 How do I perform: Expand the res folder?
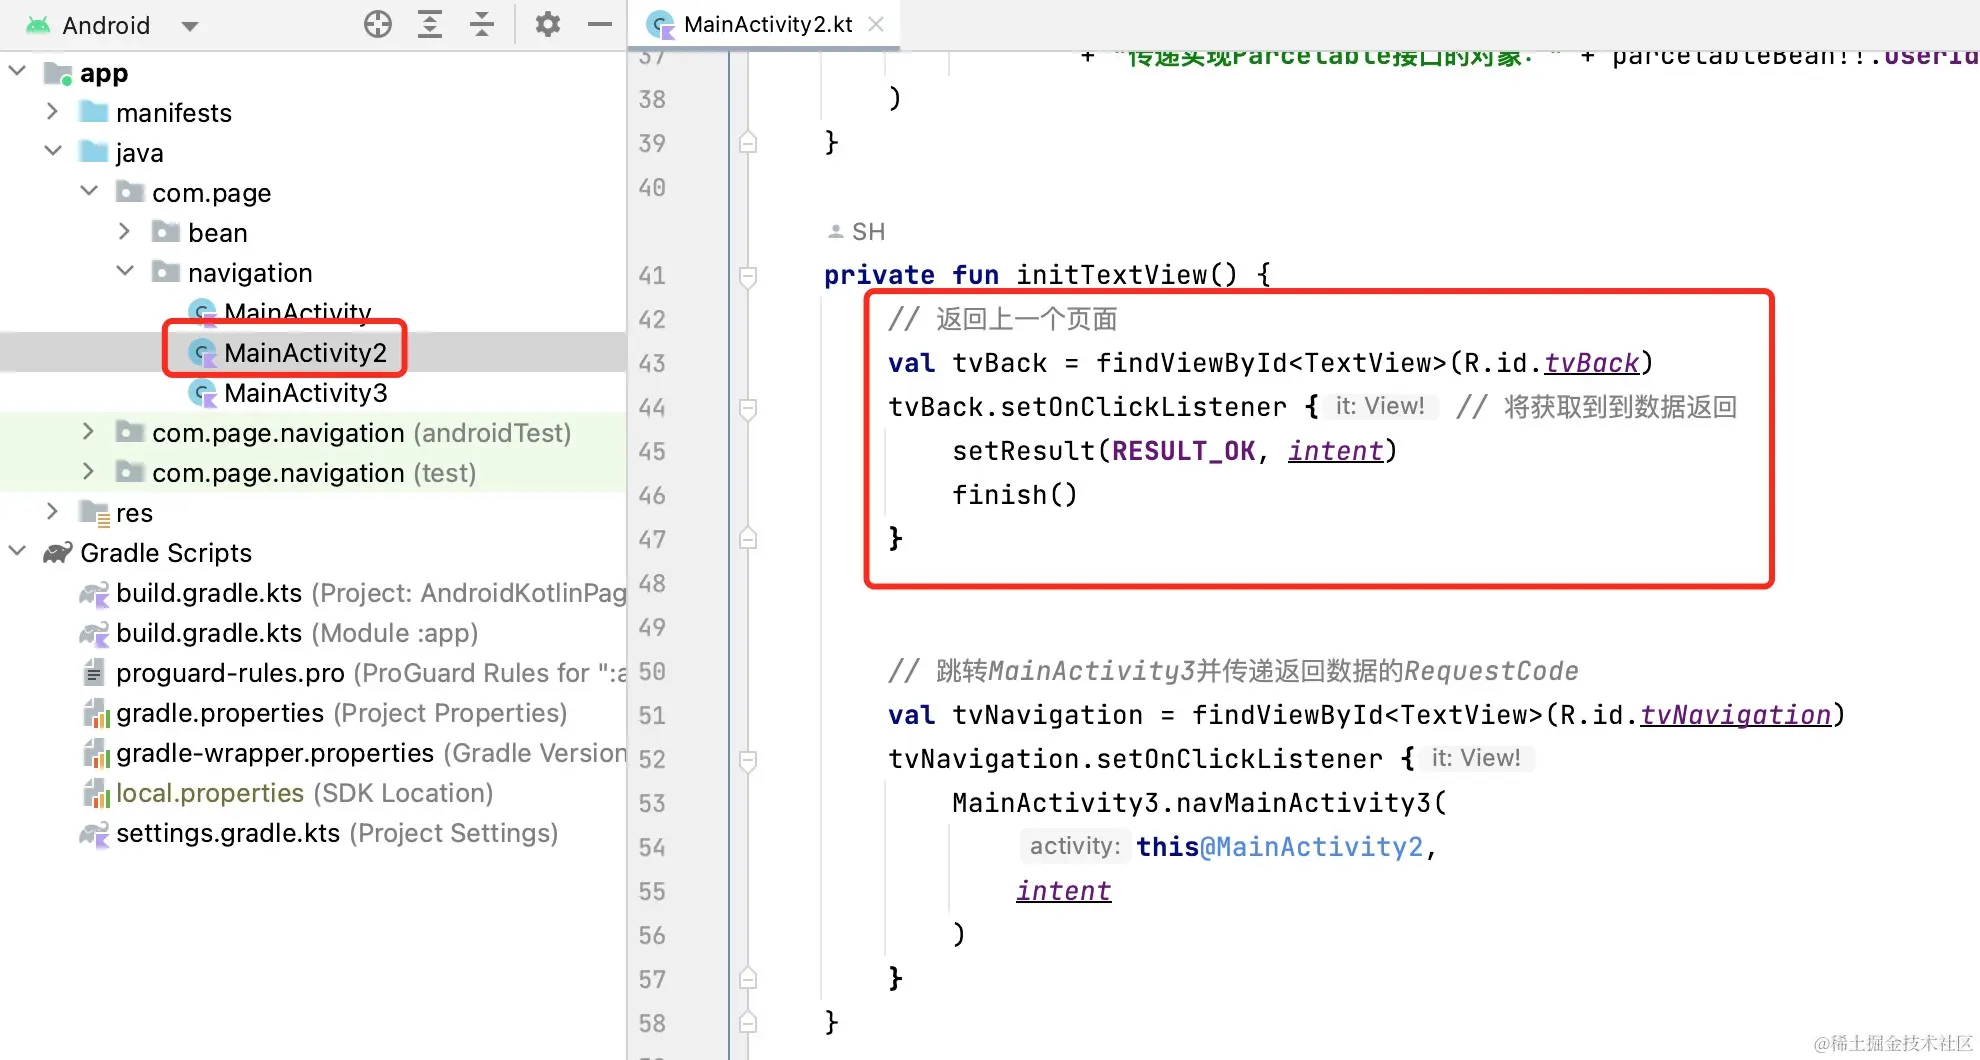(53, 512)
